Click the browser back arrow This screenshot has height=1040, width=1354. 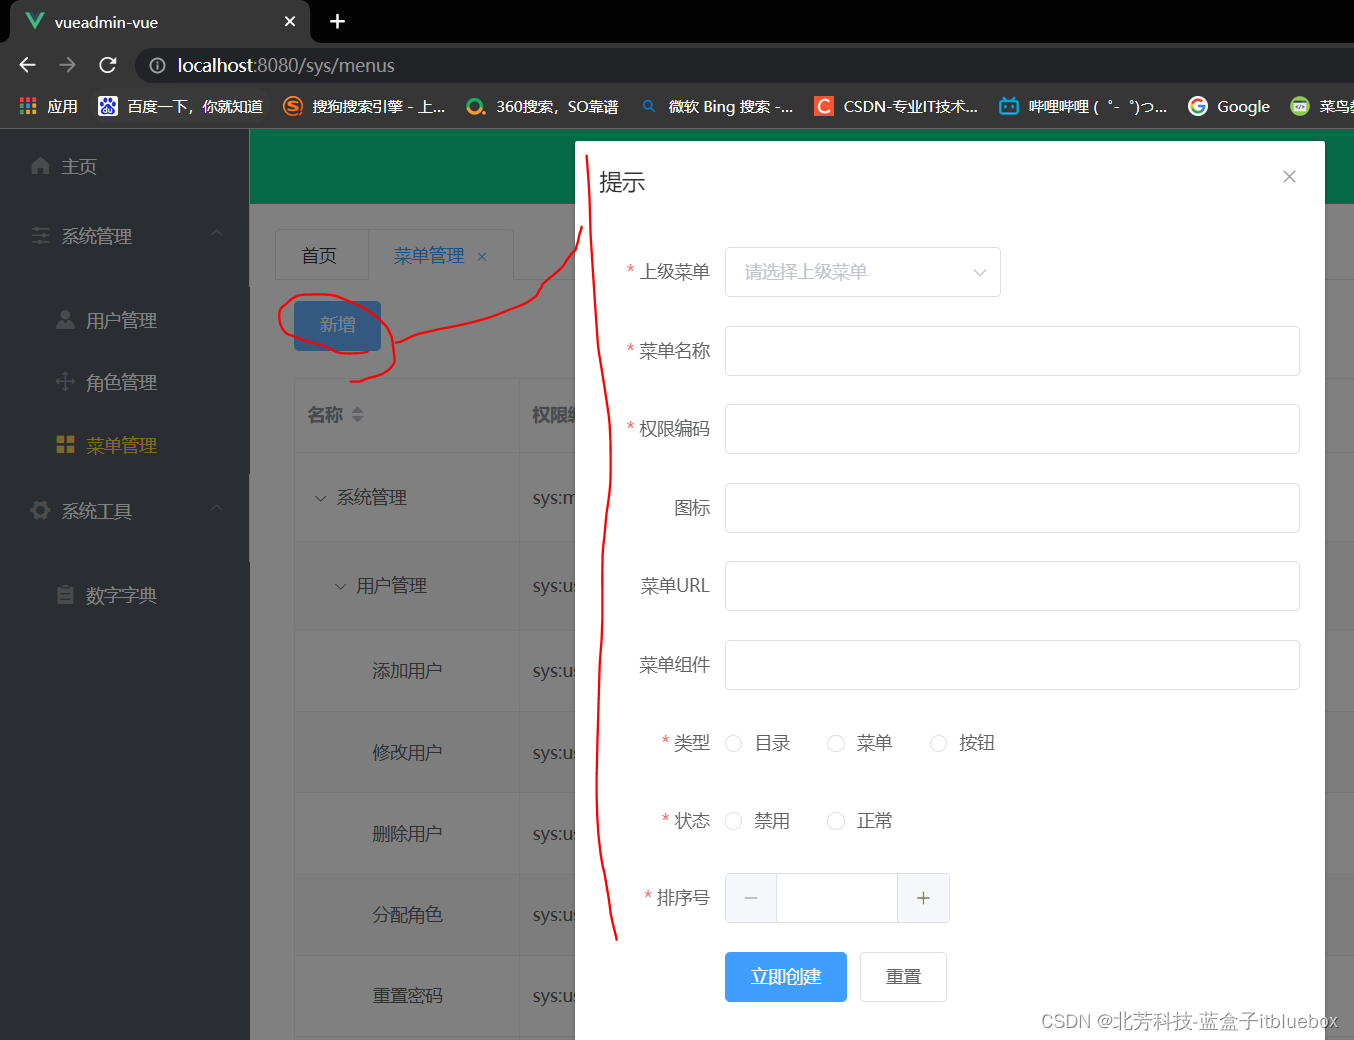27,65
